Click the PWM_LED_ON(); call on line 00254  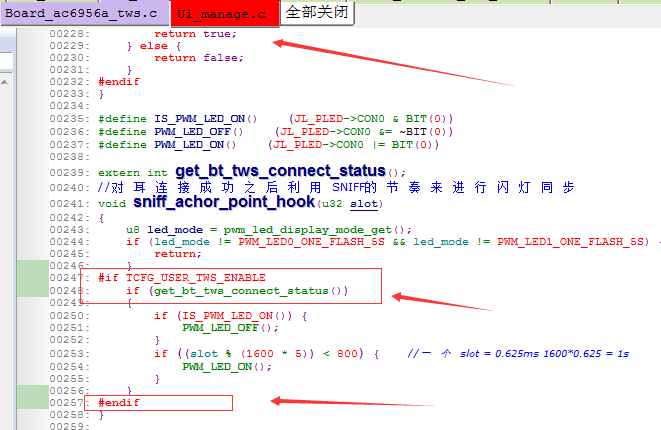click(227, 367)
